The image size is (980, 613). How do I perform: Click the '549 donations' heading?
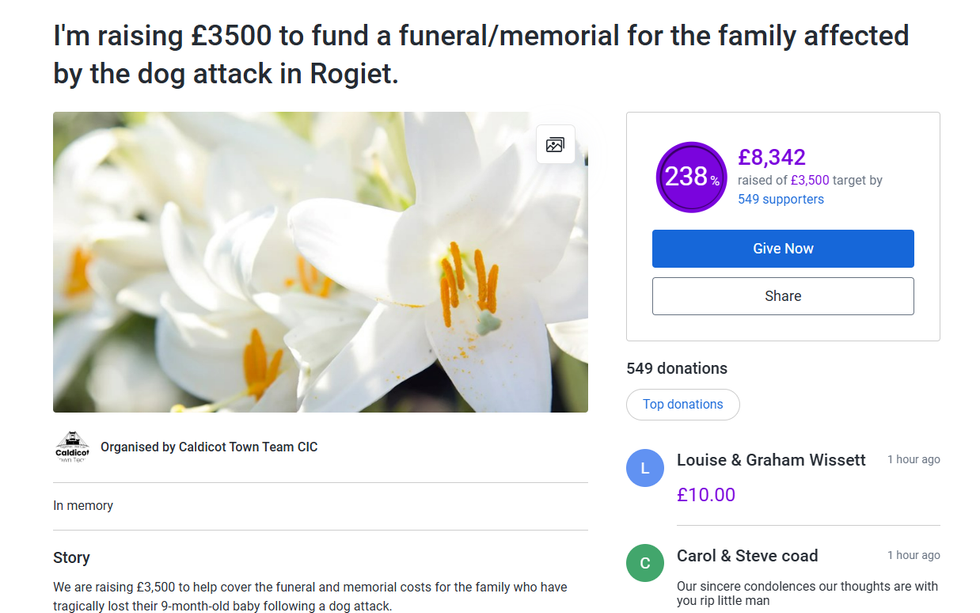[677, 368]
